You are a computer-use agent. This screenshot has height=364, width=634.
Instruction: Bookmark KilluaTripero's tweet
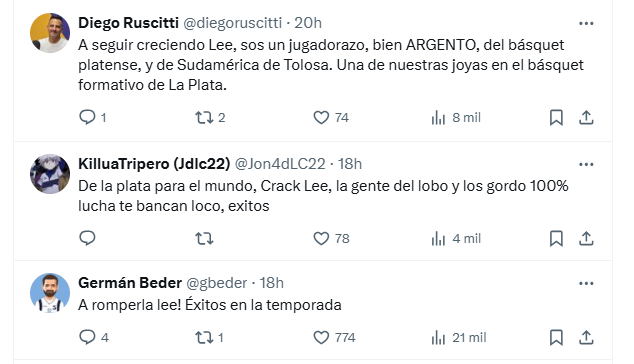coord(556,238)
